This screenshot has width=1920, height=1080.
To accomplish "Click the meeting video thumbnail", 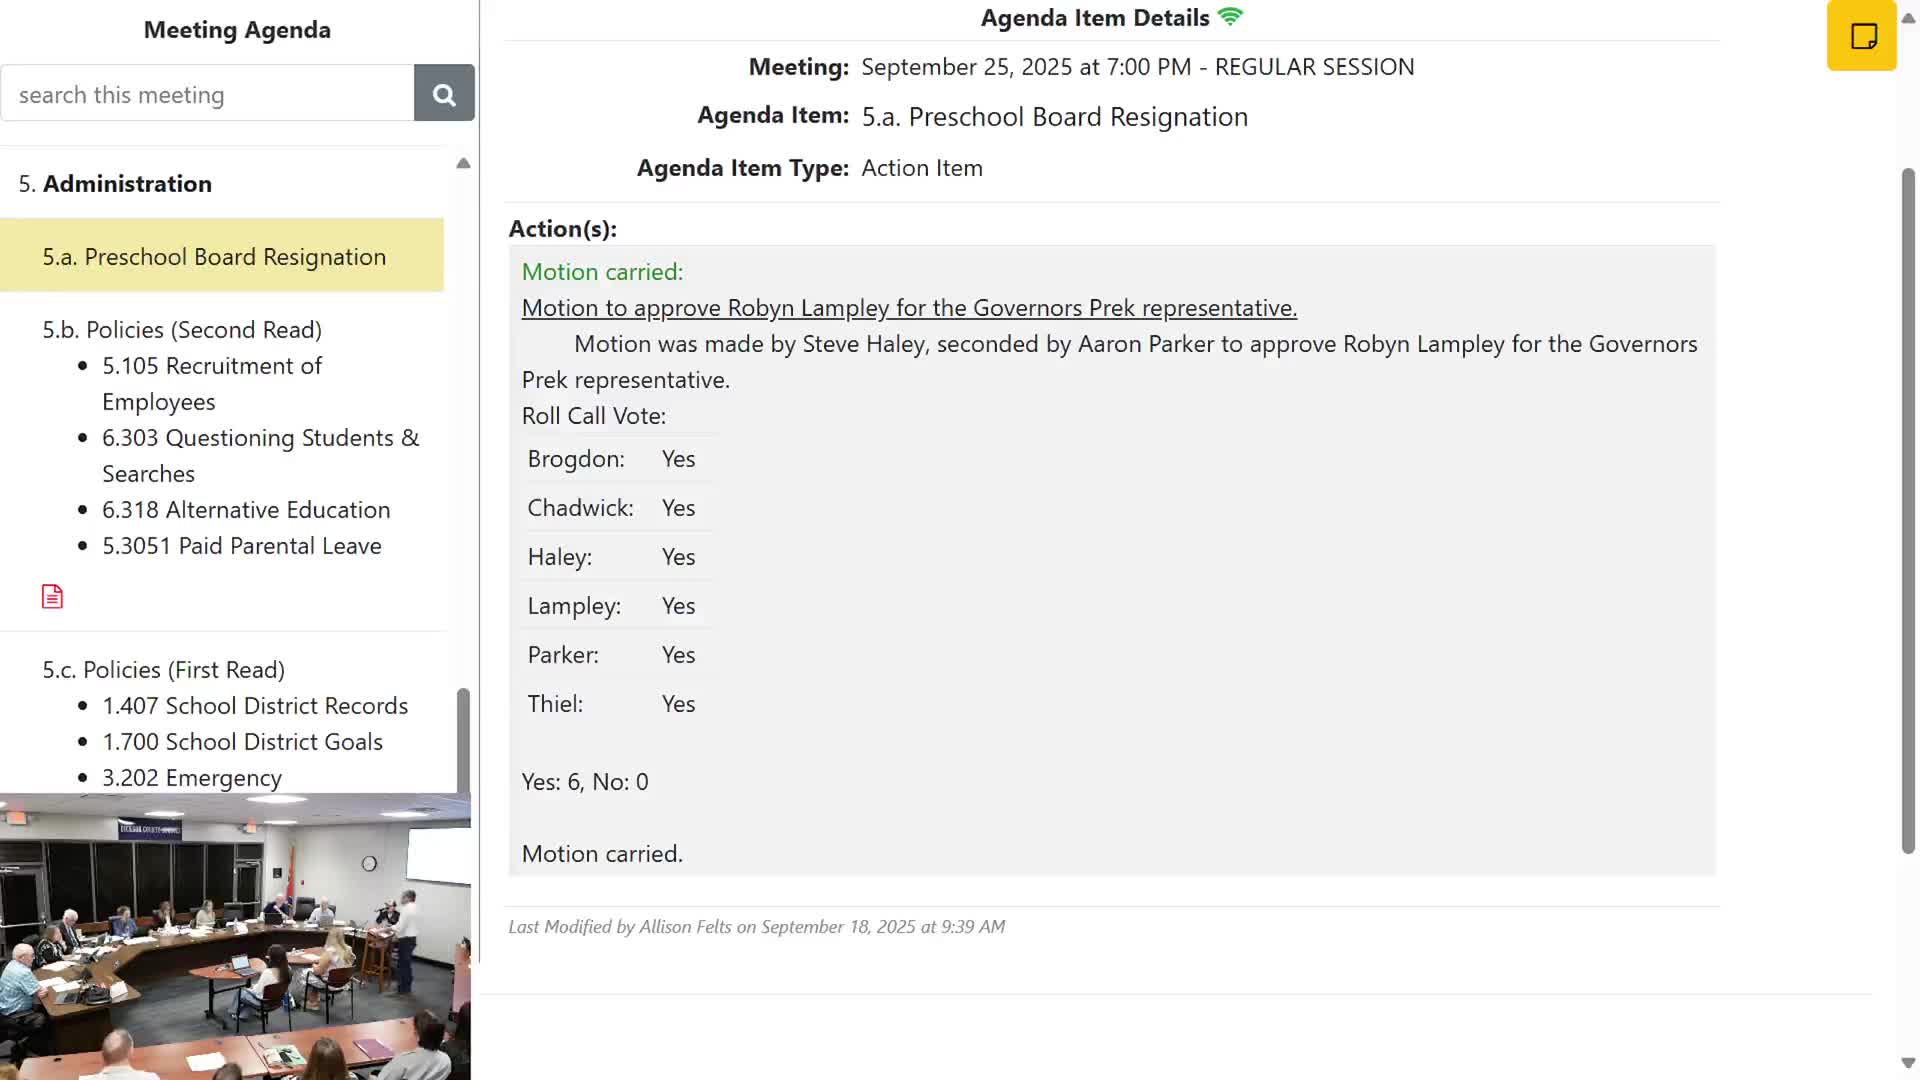I will (x=235, y=937).
